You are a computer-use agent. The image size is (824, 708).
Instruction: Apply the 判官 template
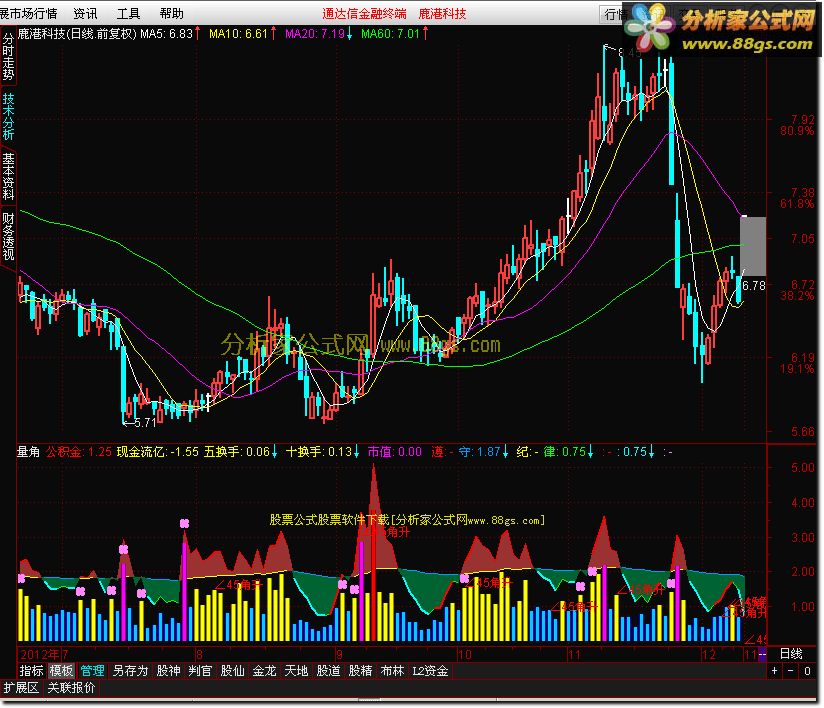coord(200,671)
